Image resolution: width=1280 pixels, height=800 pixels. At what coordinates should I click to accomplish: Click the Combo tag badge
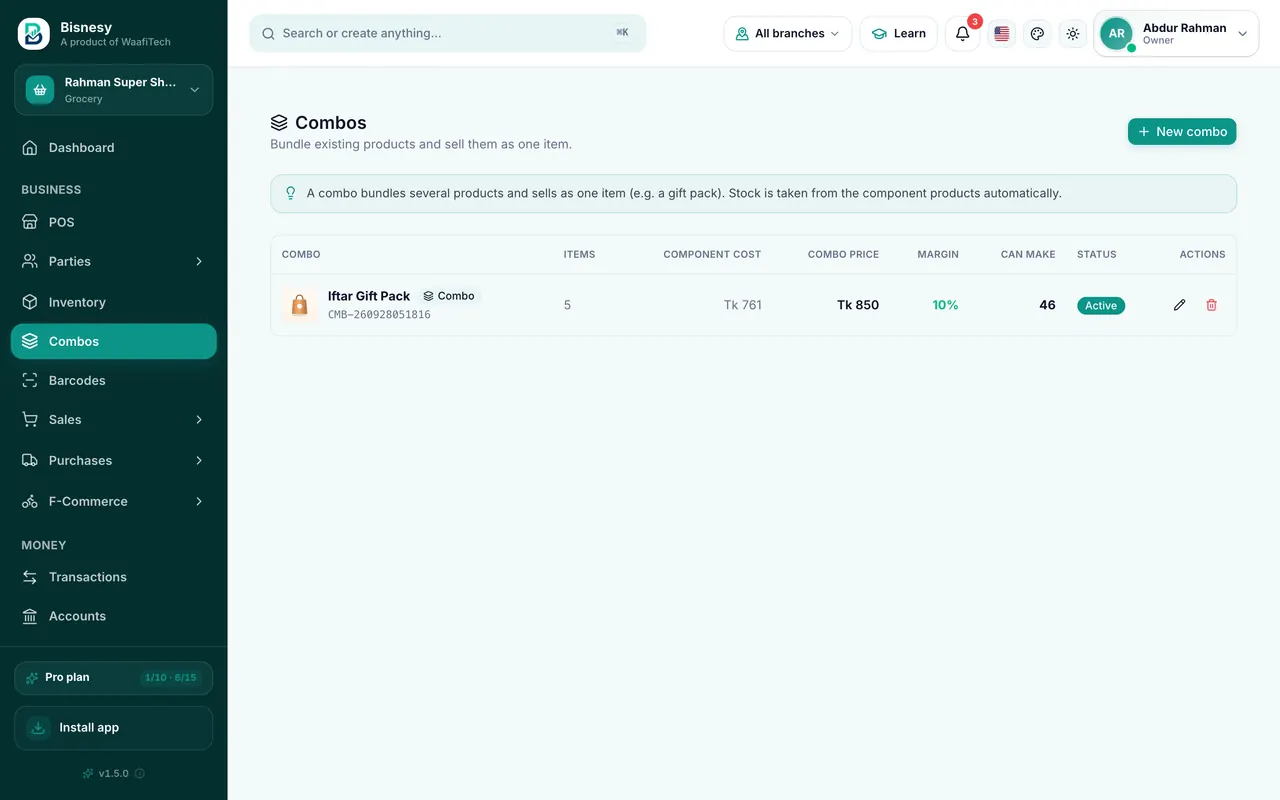click(x=449, y=296)
